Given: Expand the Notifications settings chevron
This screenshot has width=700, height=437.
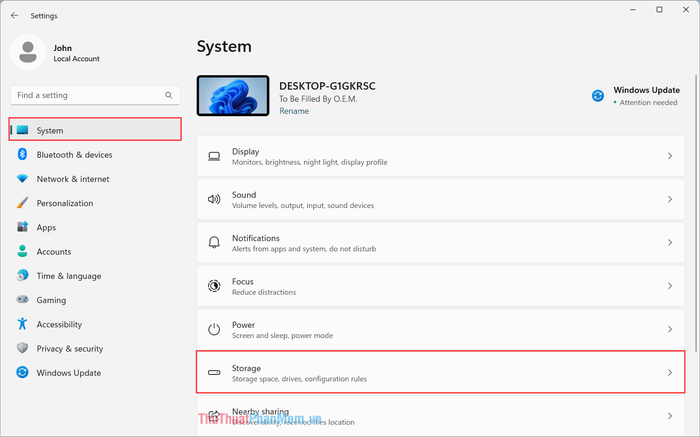Looking at the screenshot, I should [670, 242].
